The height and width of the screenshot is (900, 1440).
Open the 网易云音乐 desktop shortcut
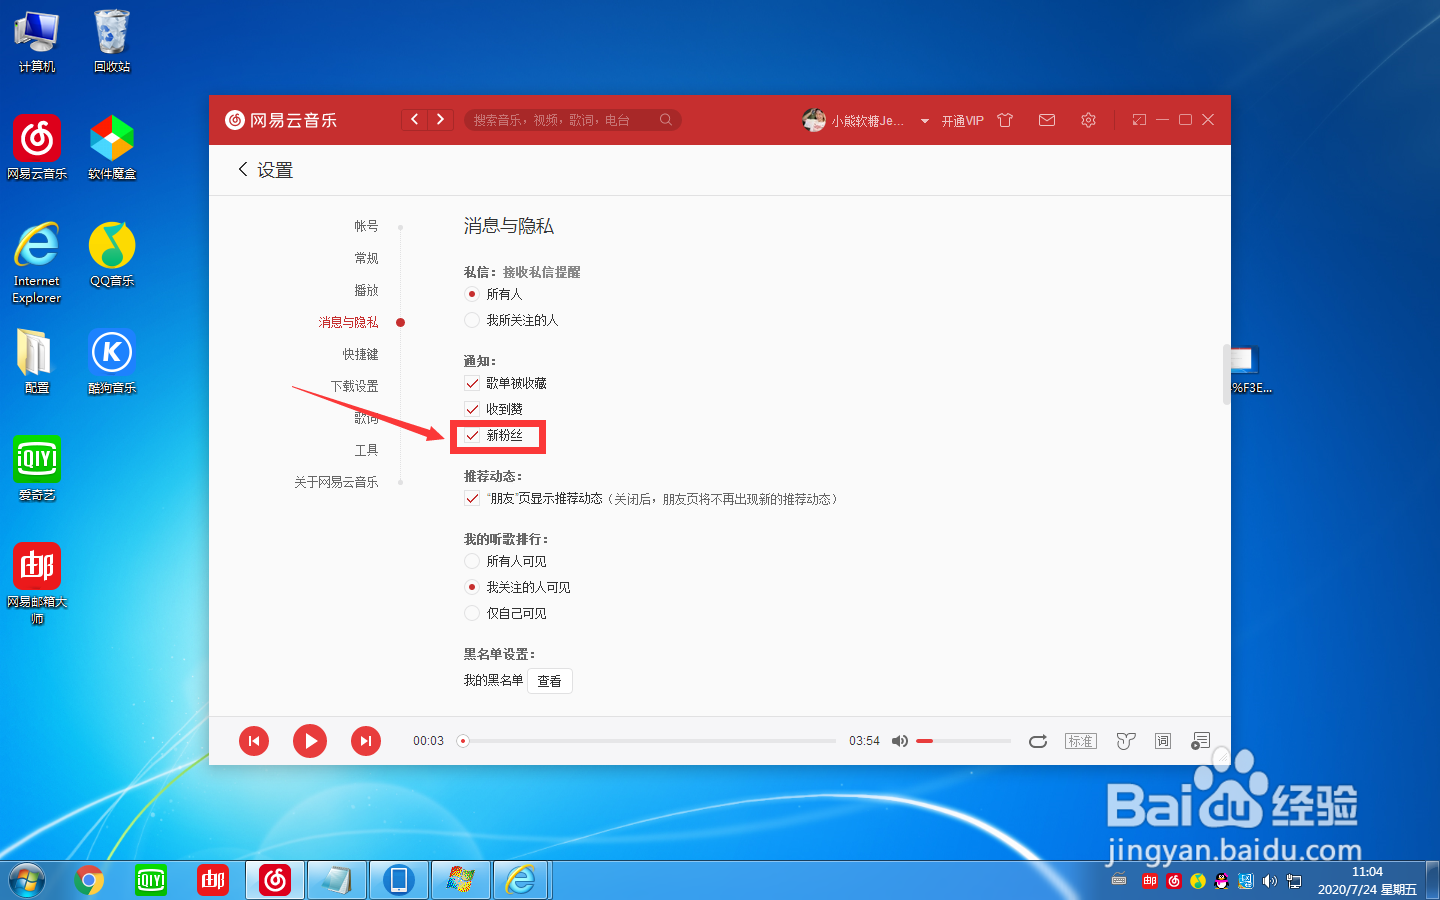(x=37, y=147)
